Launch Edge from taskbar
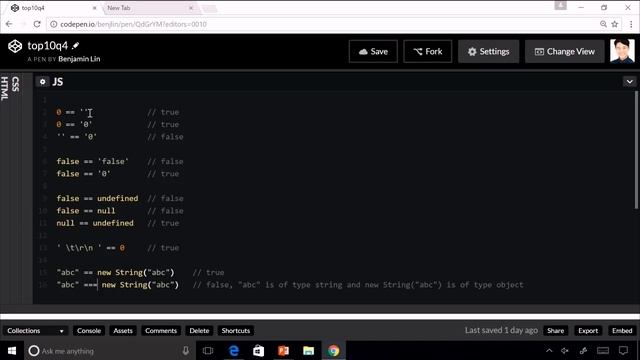The image size is (640, 360). tap(234, 351)
